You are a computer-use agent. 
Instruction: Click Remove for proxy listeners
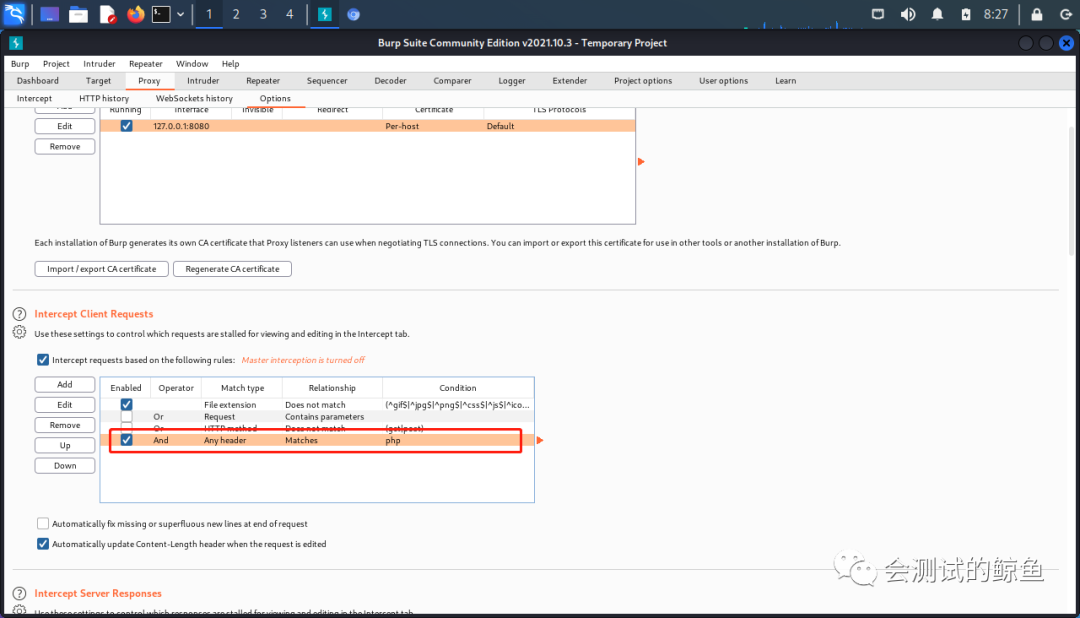point(65,146)
